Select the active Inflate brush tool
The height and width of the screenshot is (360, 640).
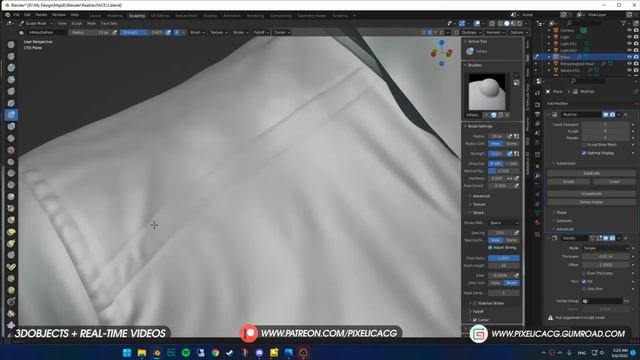[x=11, y=115]
